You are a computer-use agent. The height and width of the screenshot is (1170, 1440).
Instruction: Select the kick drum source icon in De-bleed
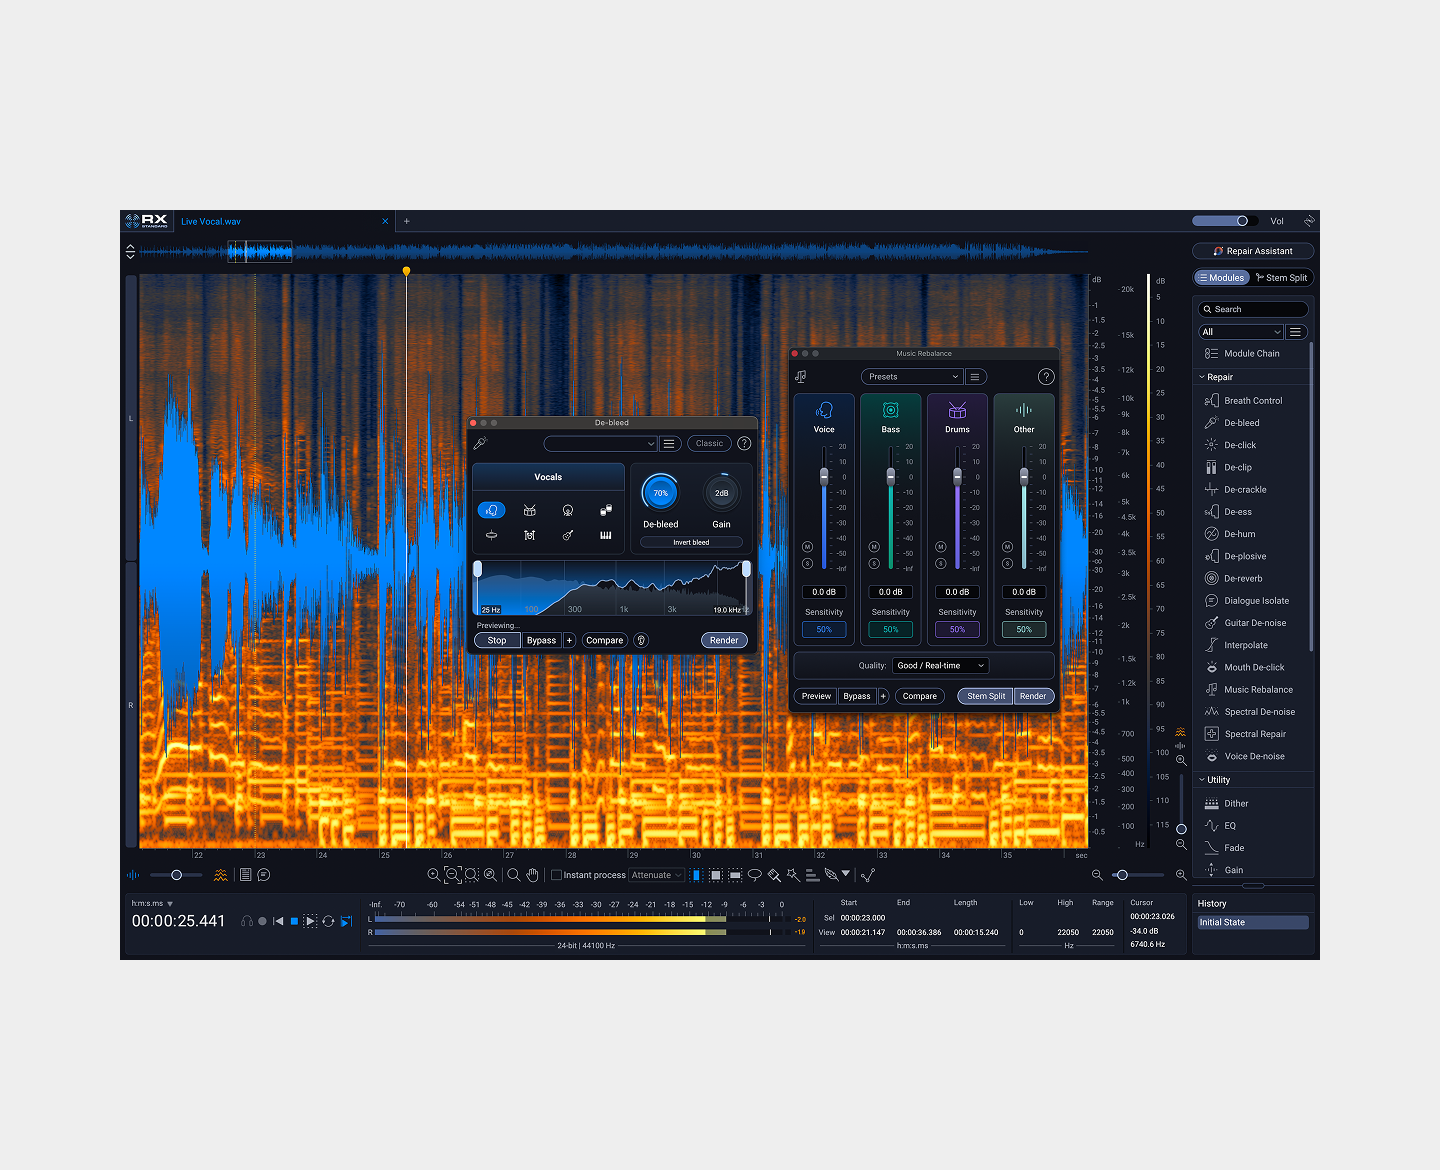click(568, 510)
